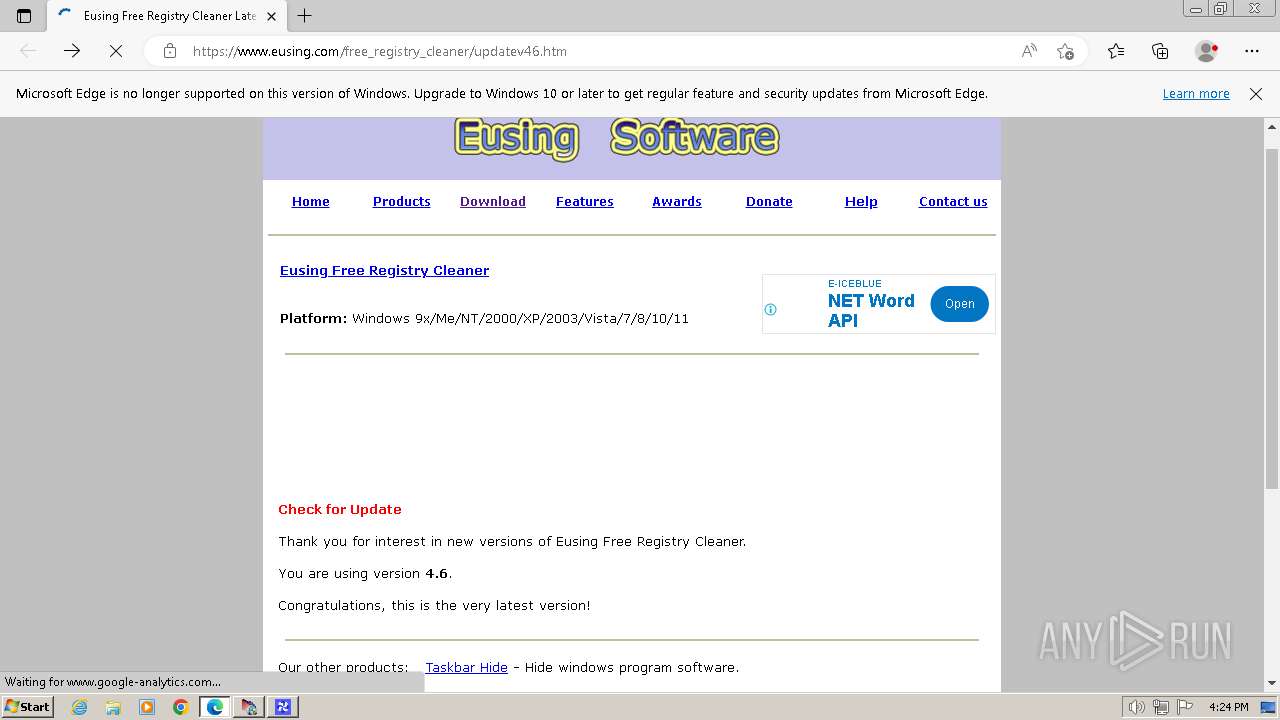Viewport: 1280px width, 720px height.
Task: Click the Platform text line
Action: (x=484, y=318)
